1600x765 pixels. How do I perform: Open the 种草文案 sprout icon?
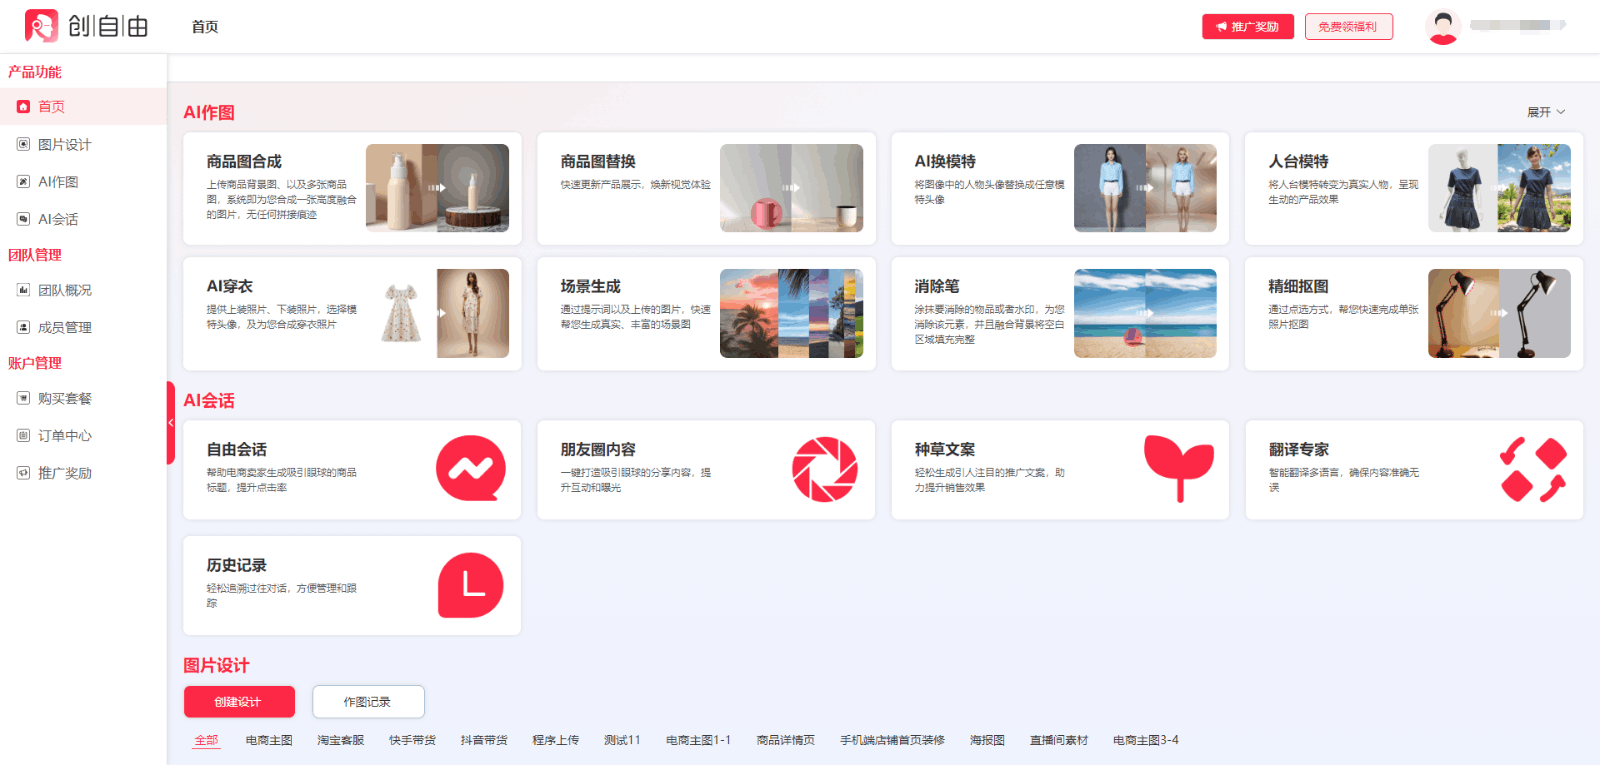[1179, 468]
